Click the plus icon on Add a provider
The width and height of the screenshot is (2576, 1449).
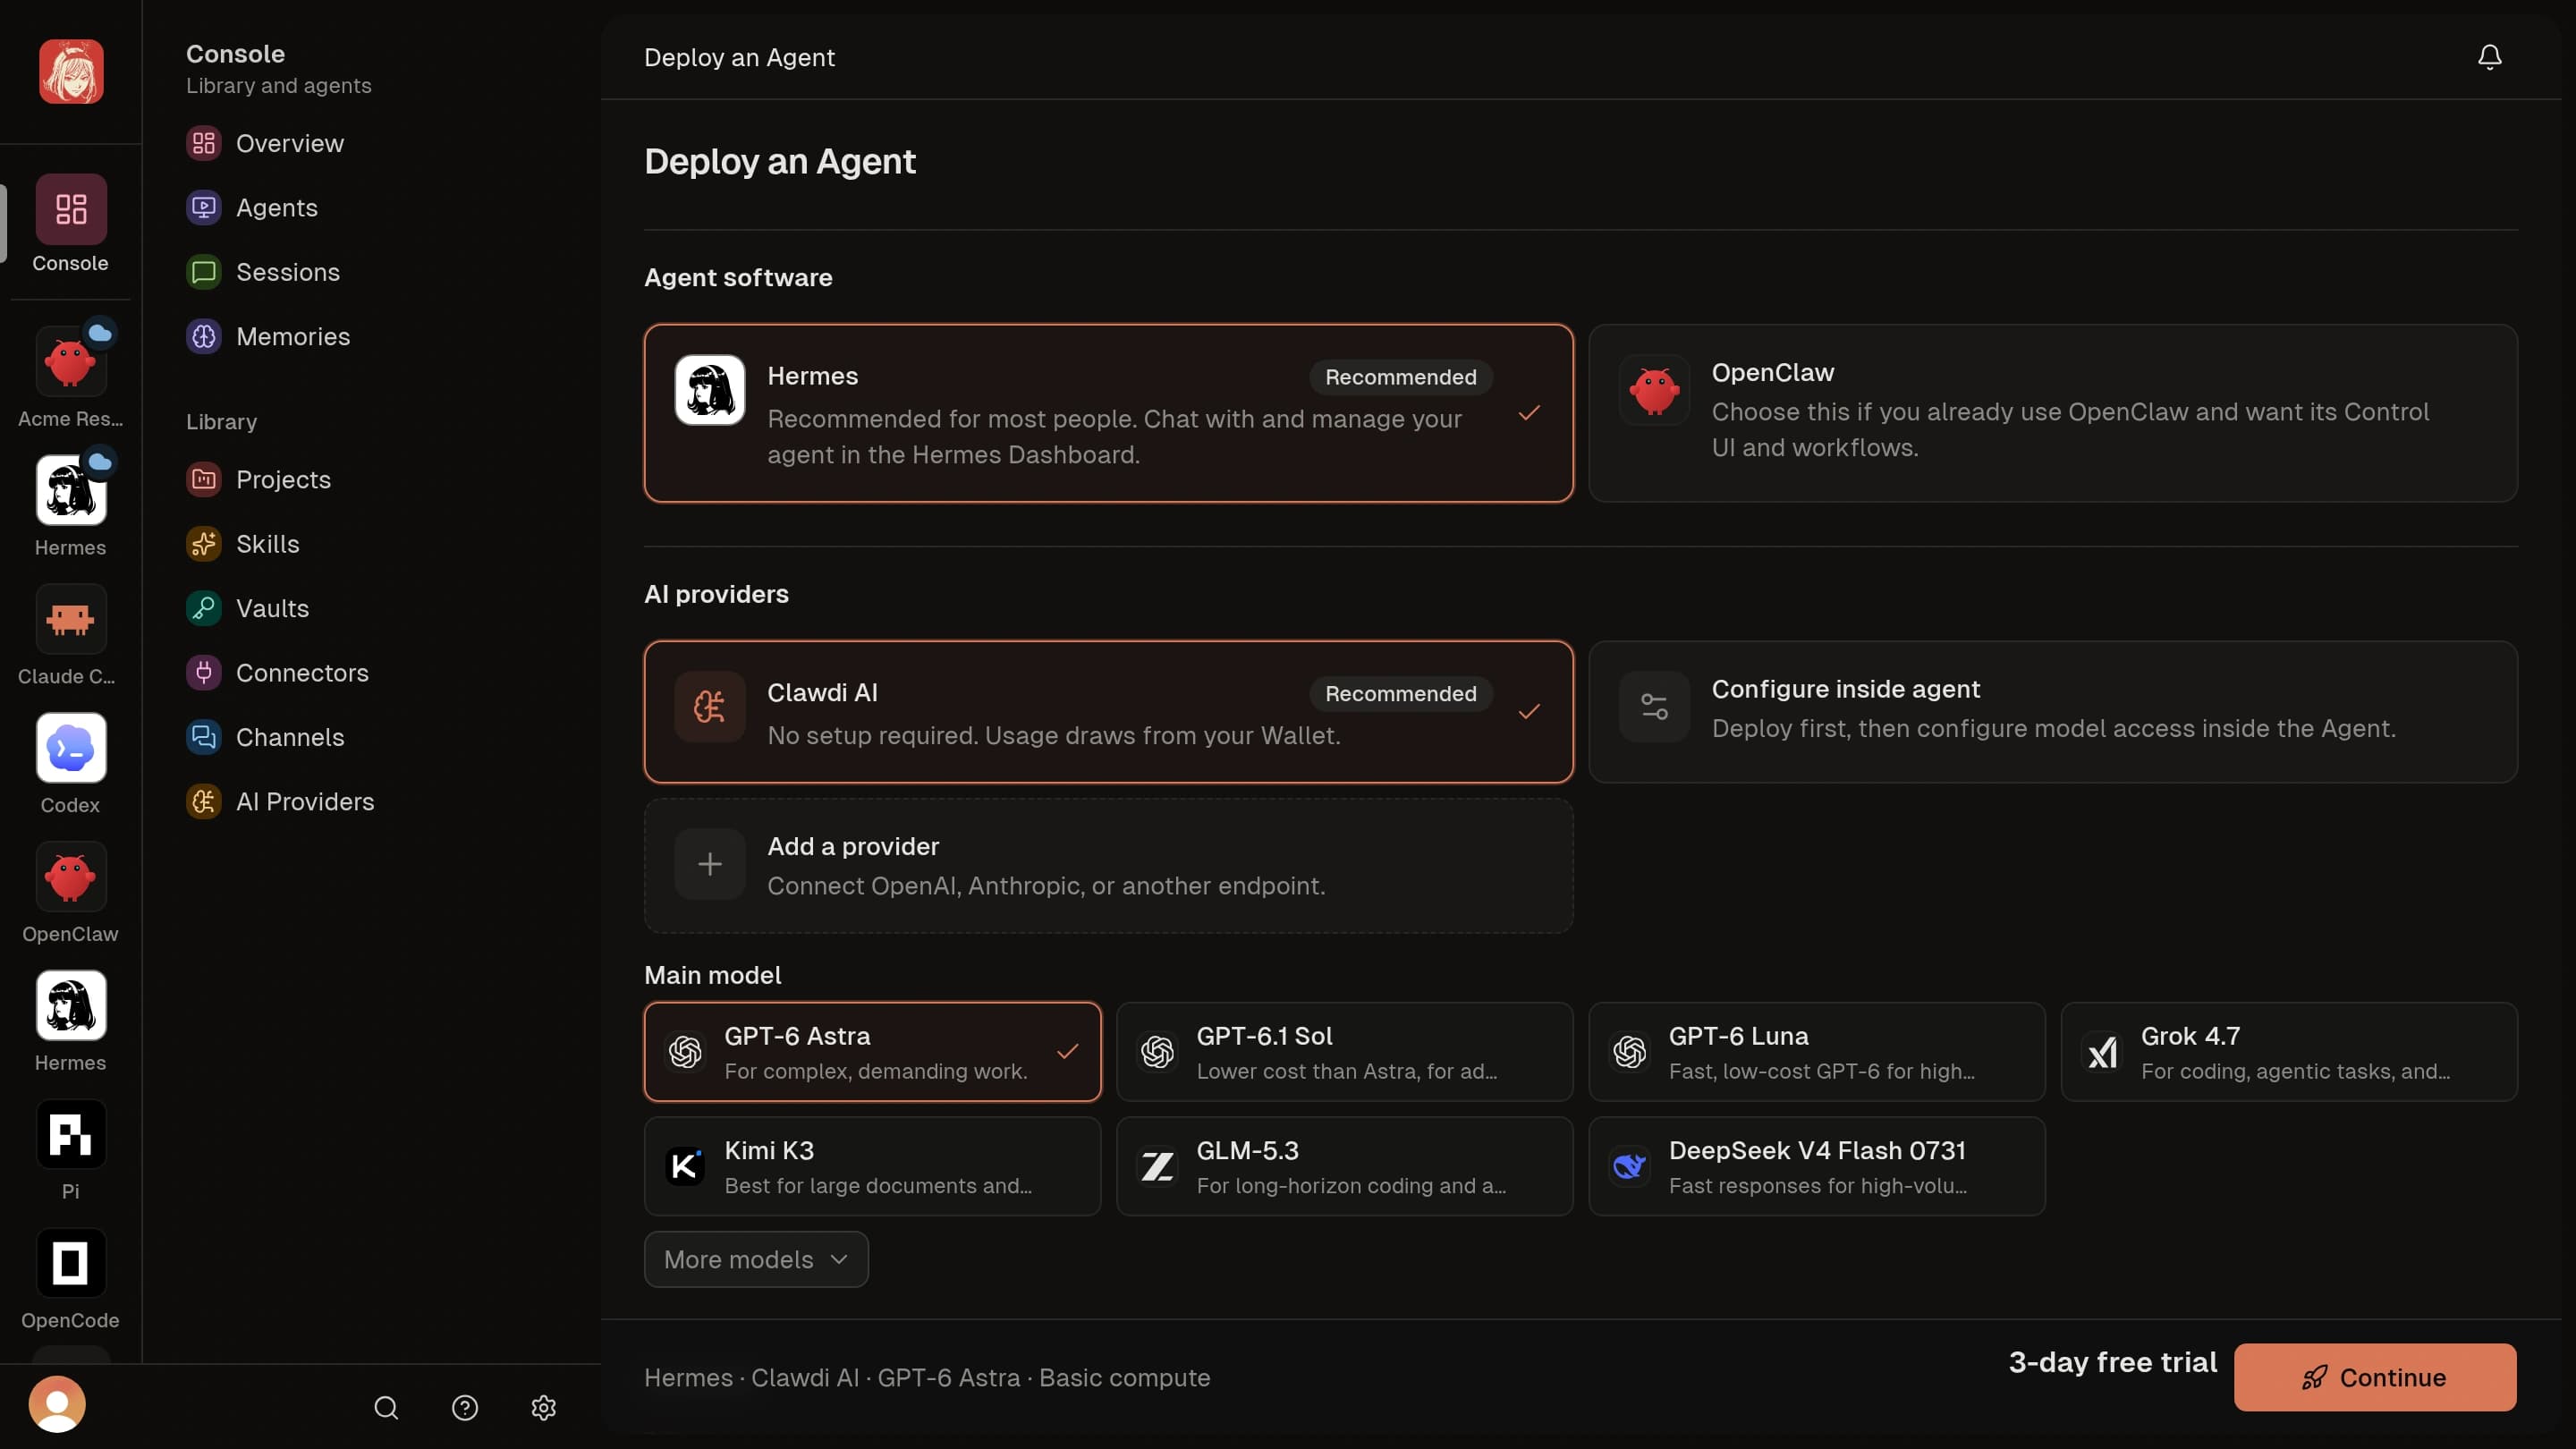click(x=710, y=864)
